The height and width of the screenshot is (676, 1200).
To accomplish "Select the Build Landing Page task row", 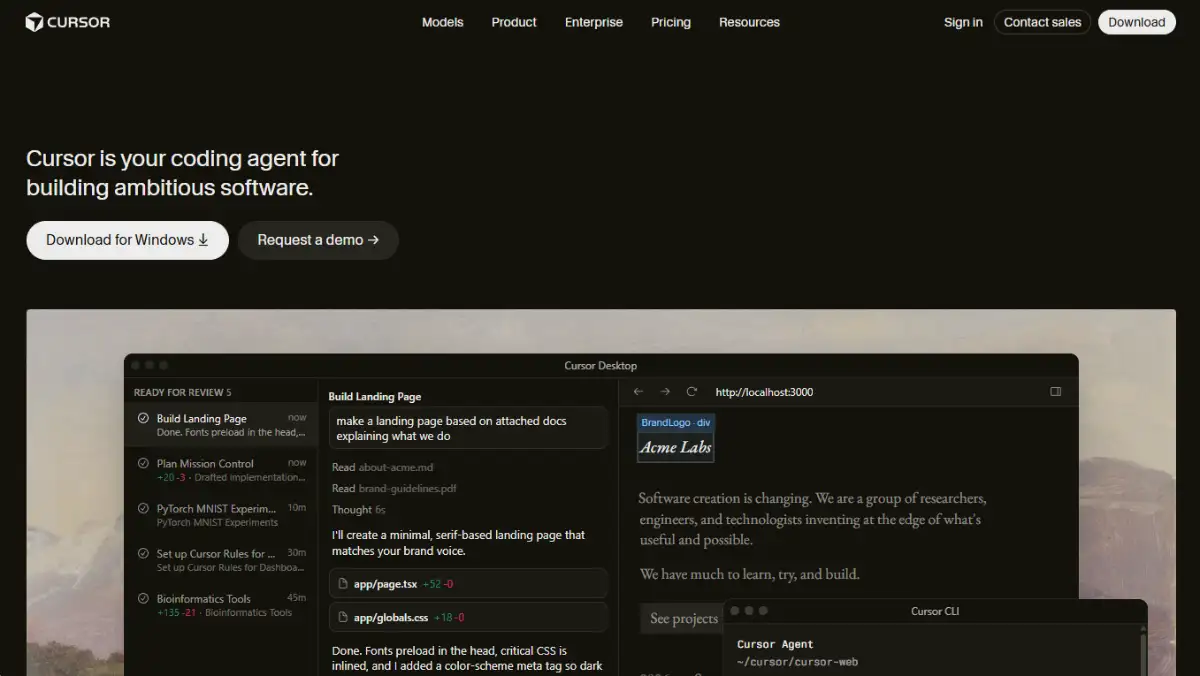I will (x=221, y=425).
